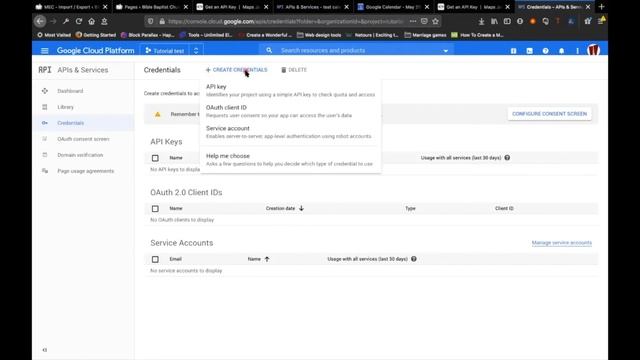Click Configure Consent Screen button
The height and width of the screenshot is (360, 640).
pyautogui.click(x=549, y=114)
